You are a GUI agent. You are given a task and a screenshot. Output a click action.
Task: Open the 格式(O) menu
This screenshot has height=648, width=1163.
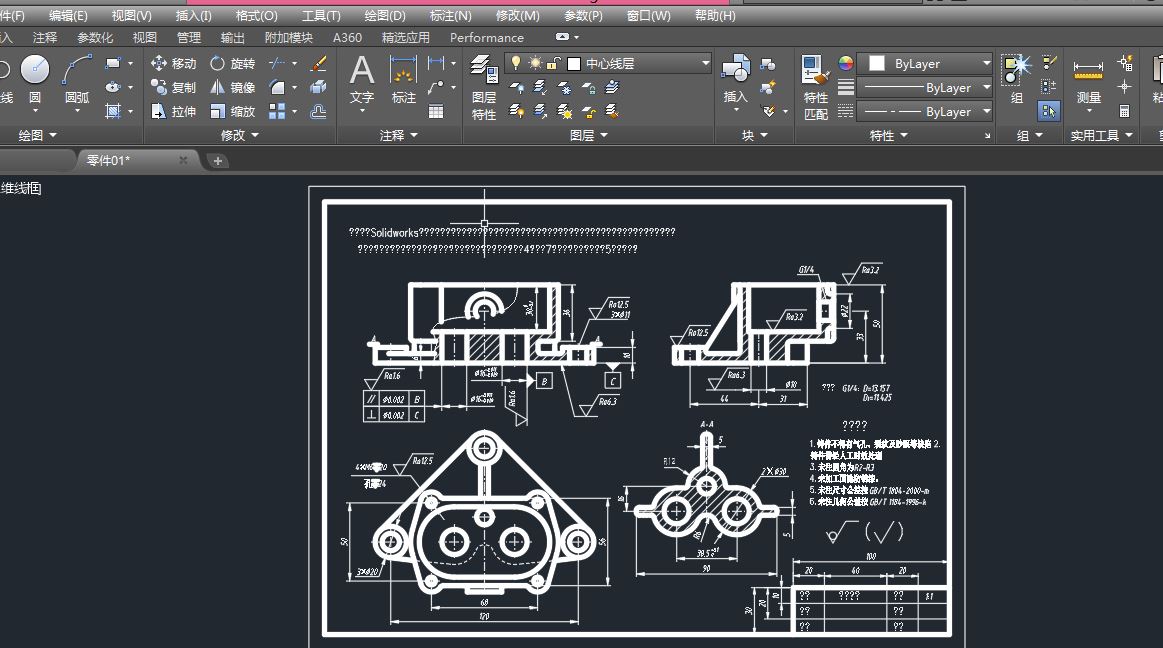256,16
